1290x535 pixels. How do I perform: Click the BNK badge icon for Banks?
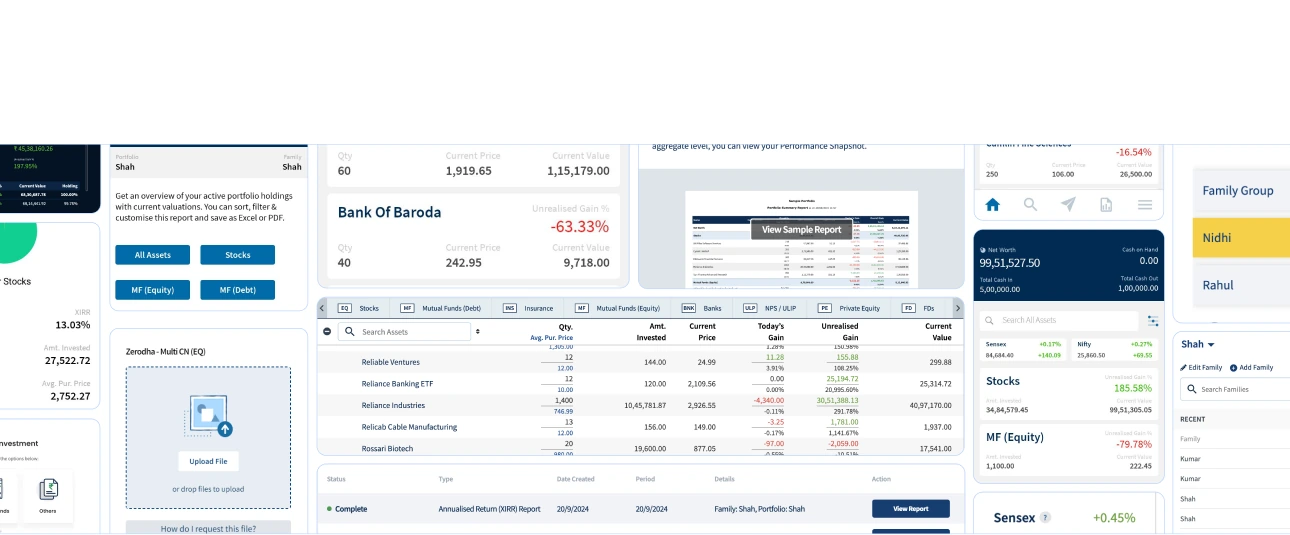[689, 309]
